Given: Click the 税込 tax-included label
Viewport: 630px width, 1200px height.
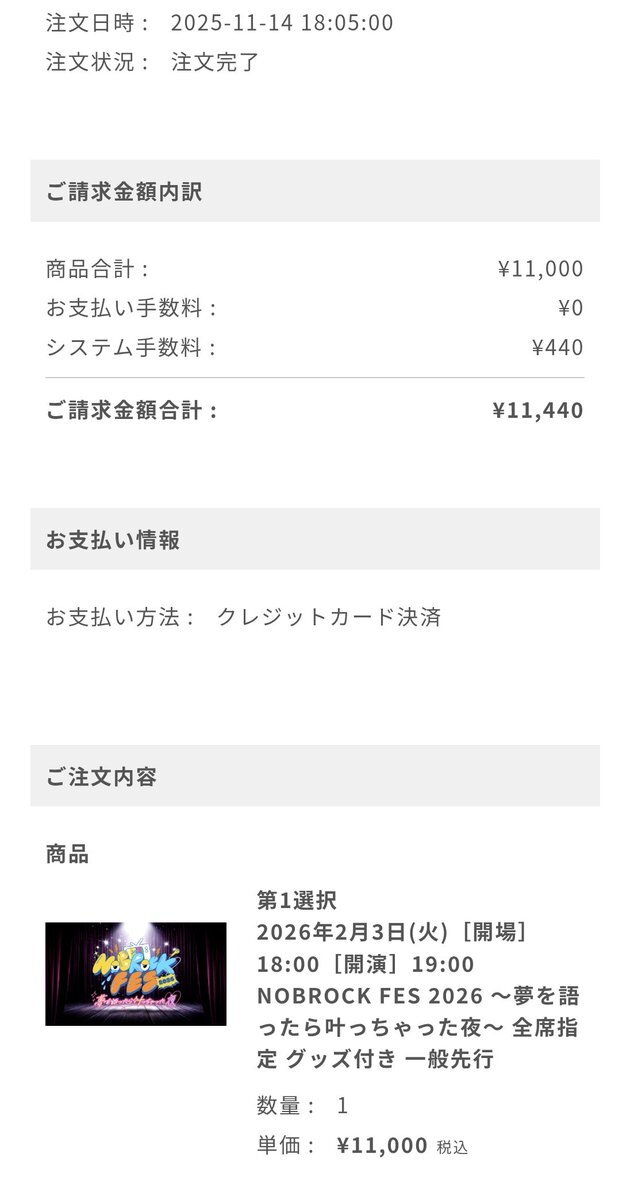Looking at the screenshot, I should [x=452, y=1148].
